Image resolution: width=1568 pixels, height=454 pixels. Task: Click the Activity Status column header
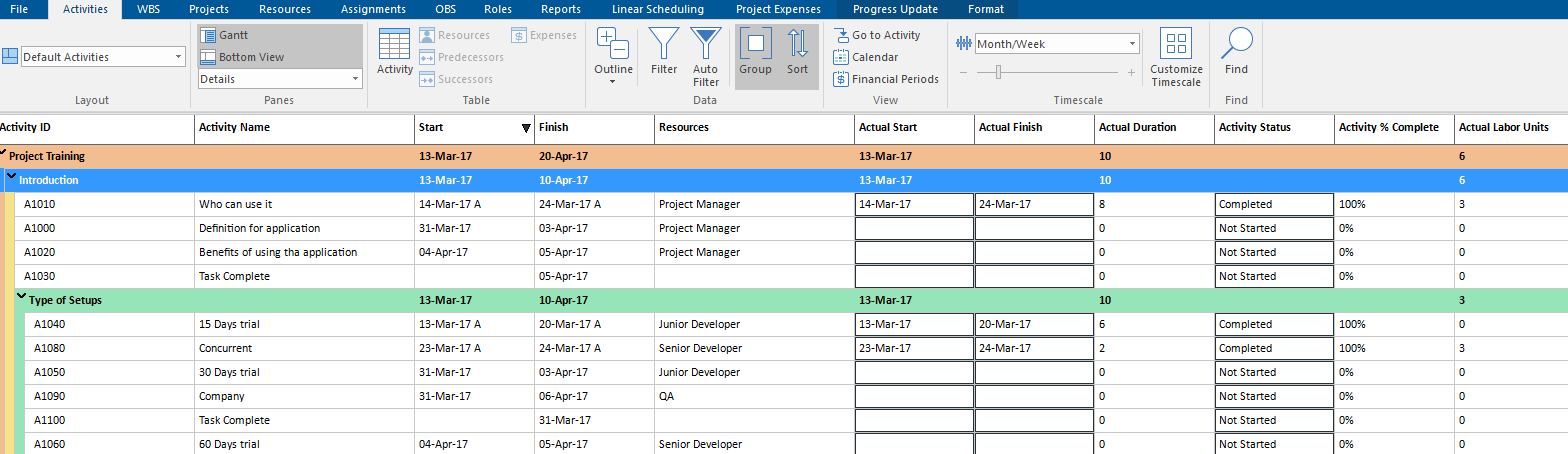pyautogui.click(x=1275, y=128)
